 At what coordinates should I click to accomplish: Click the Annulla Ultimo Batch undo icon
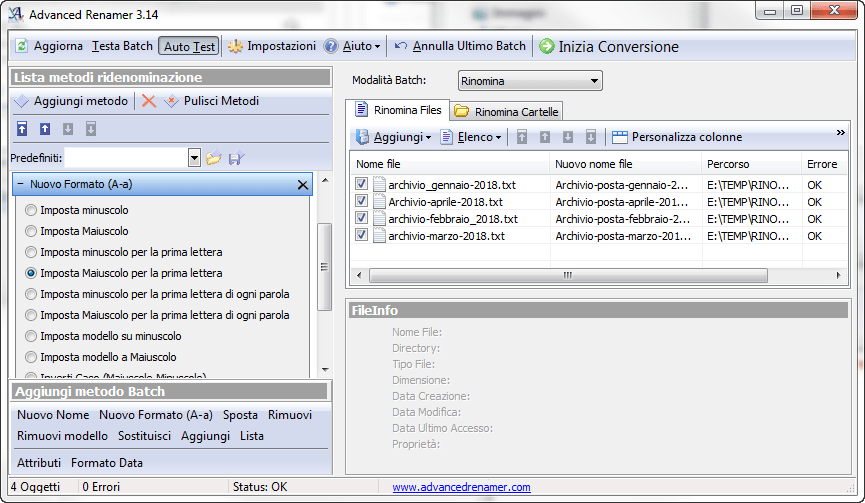coord(401,46)
